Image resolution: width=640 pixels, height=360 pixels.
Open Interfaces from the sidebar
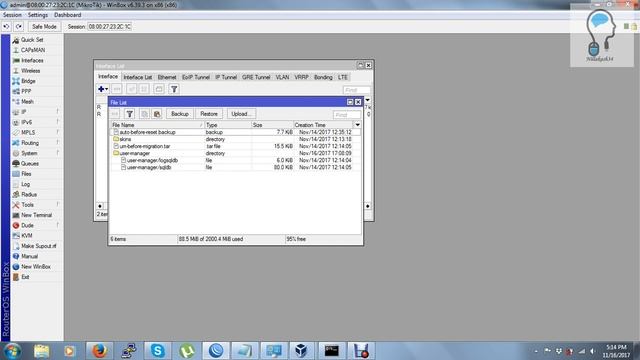tap(32, 60)
